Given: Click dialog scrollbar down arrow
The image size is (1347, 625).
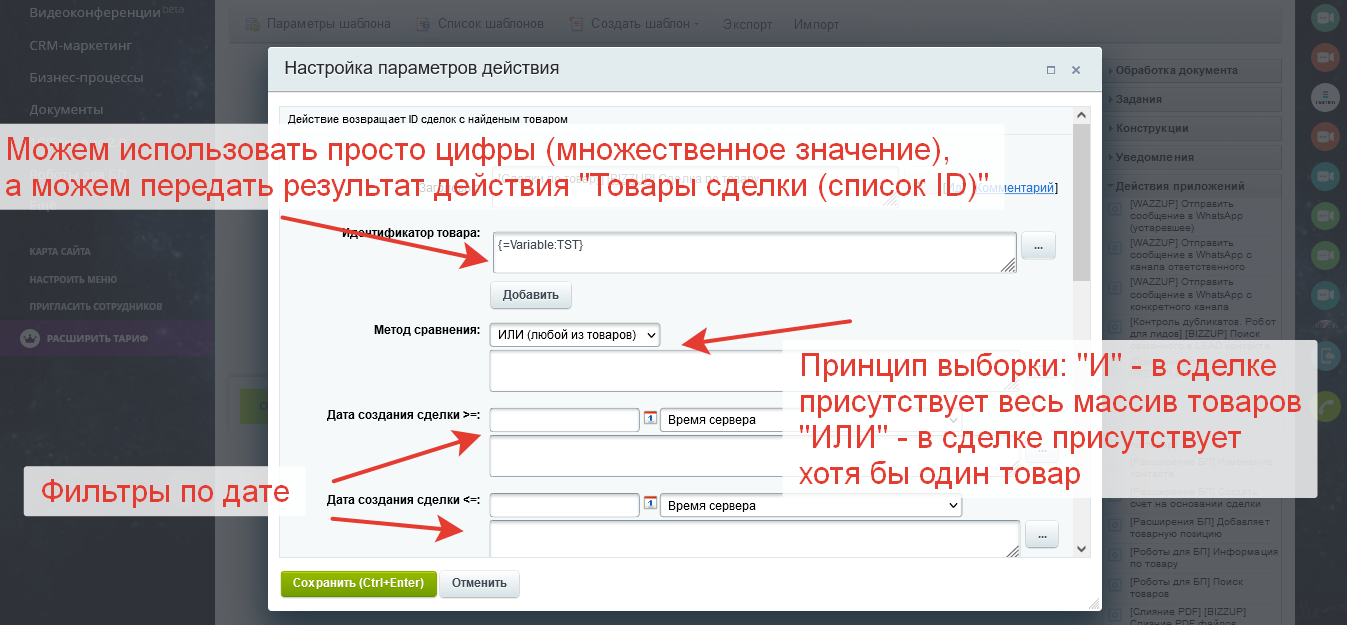Looking at the screenshot, I should (x=1081, y=548).
